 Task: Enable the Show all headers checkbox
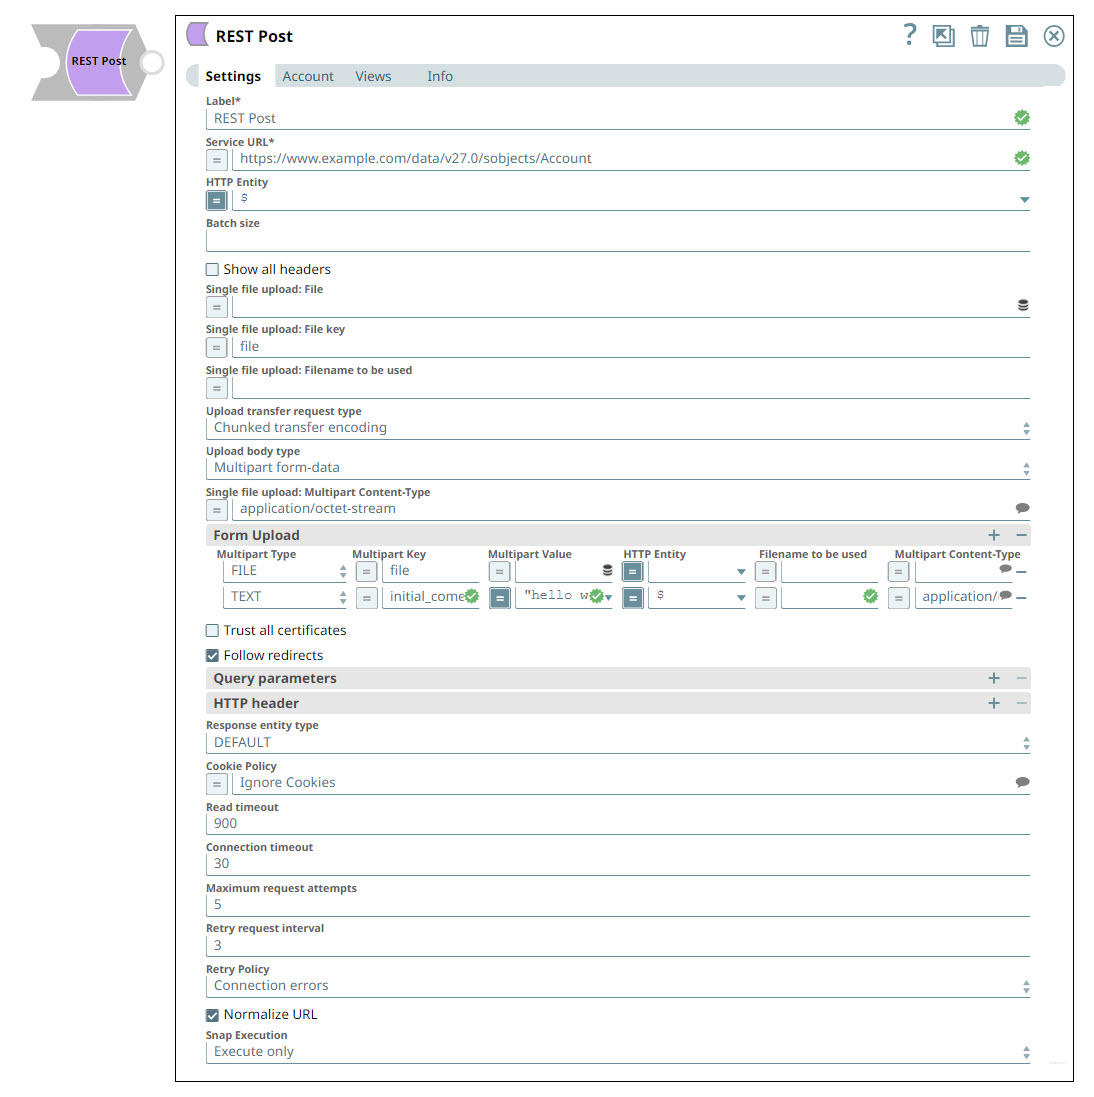tap(212, 269)
